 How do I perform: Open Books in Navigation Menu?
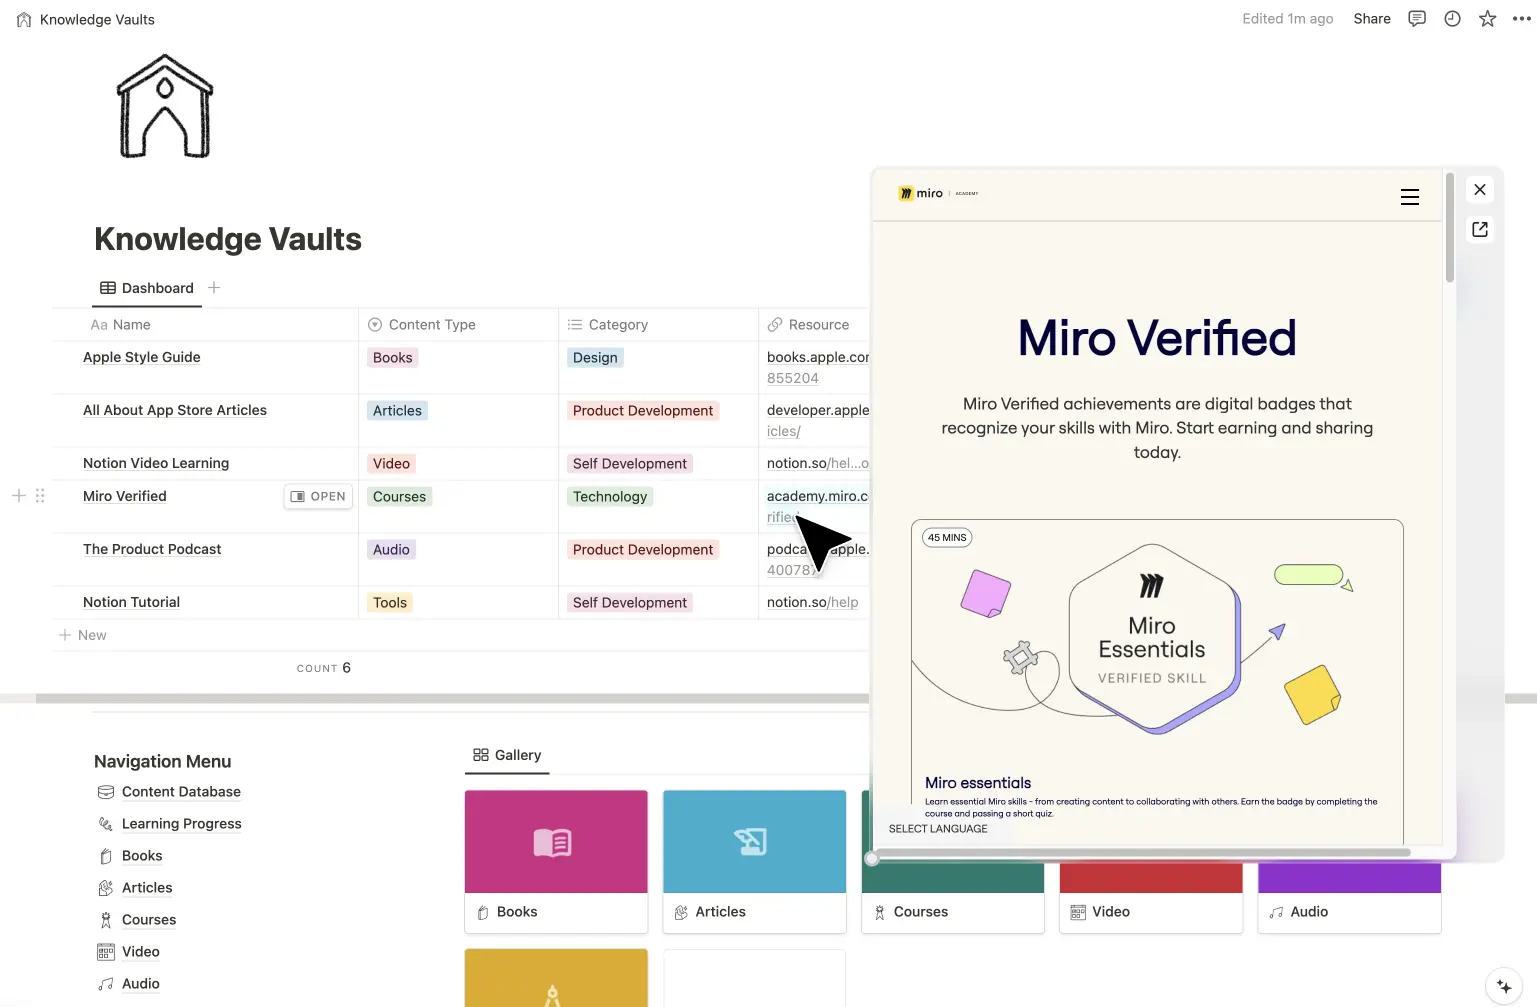[x=142, y=856]
